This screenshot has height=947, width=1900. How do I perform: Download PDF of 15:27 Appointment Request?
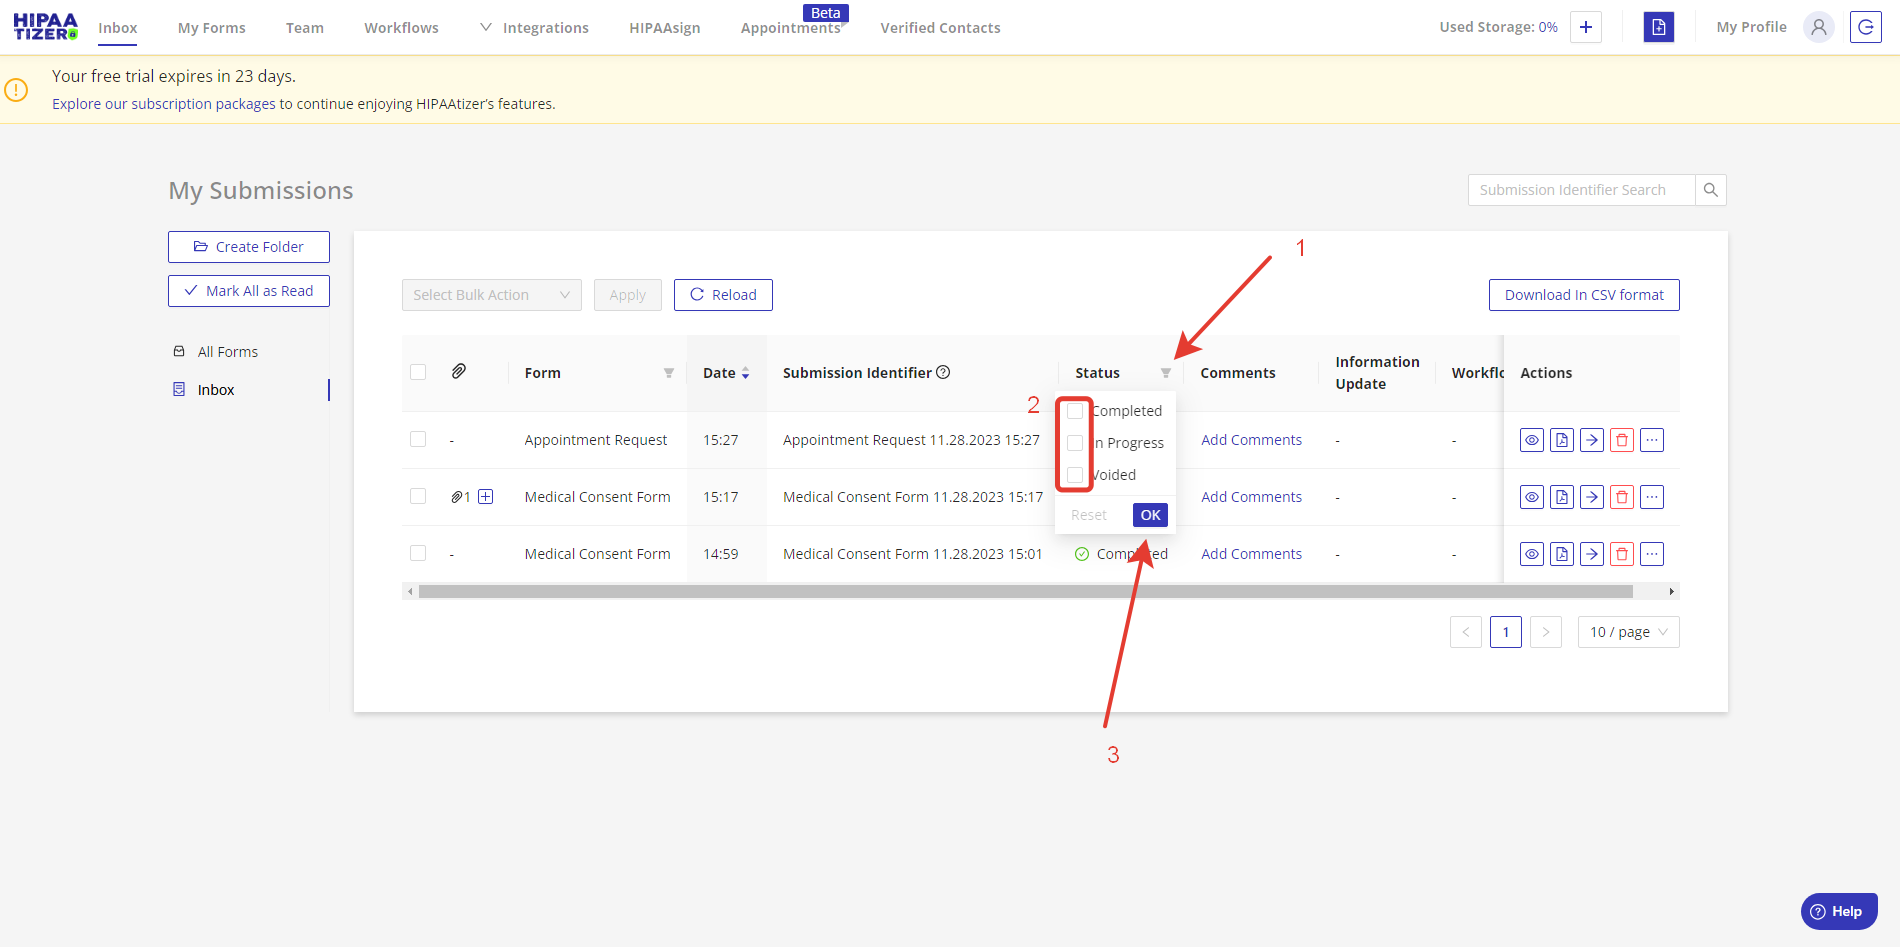[1562, 440]
